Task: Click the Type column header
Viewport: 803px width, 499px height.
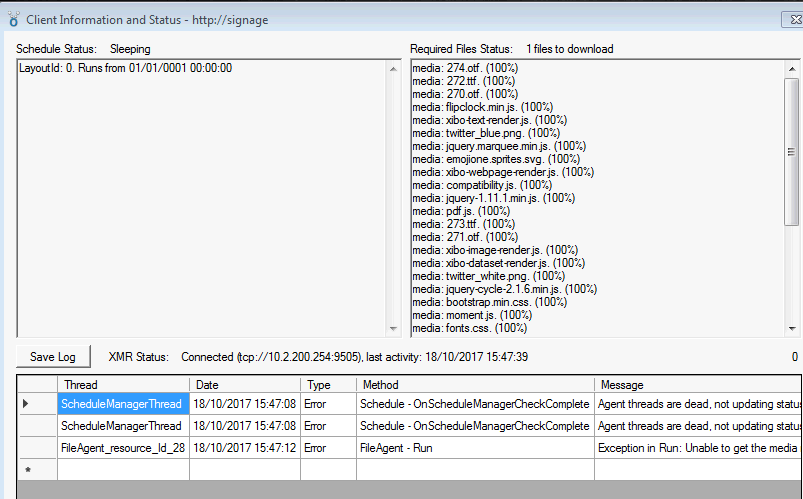Action: 329,384
